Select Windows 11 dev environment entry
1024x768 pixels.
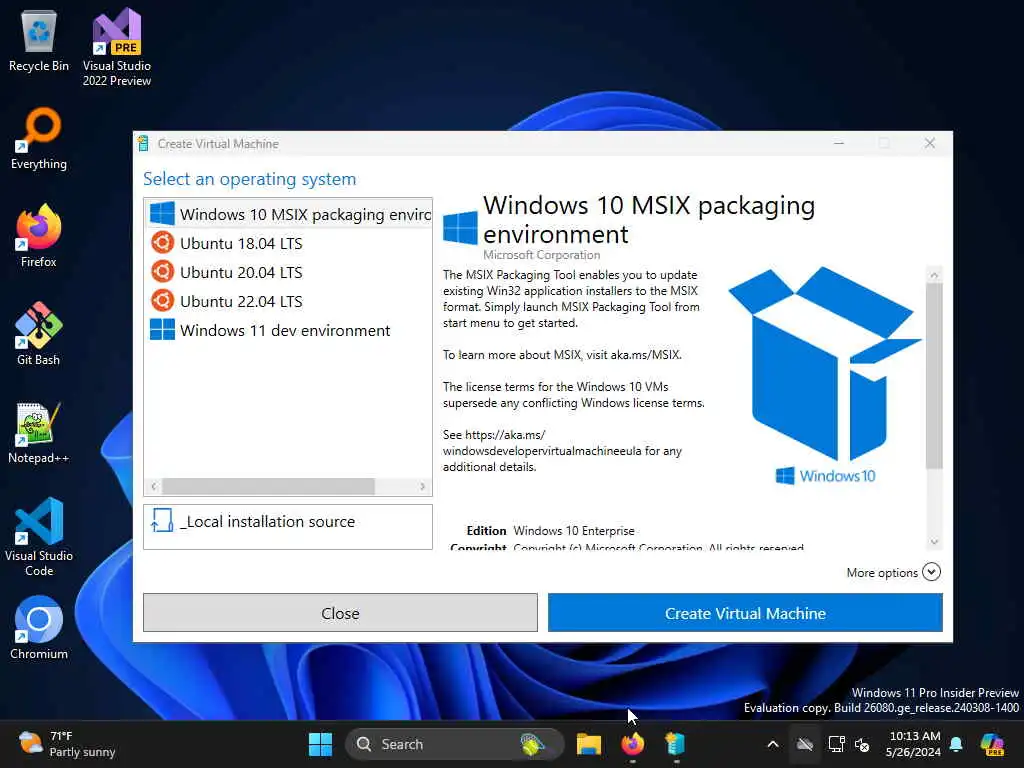point(288,330)
